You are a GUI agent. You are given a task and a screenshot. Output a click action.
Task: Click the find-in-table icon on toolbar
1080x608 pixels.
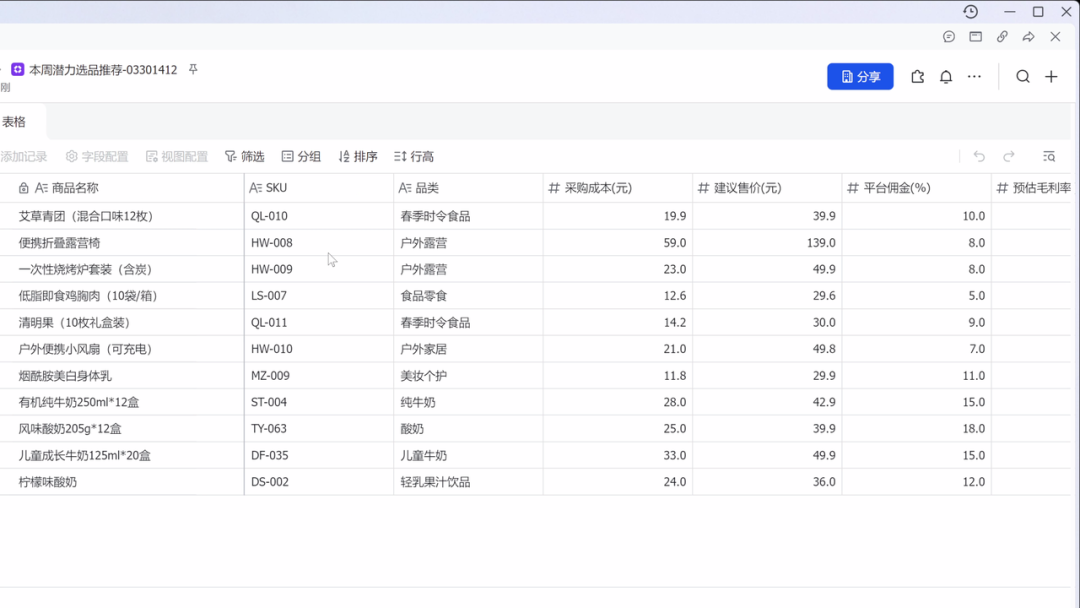click(1049, 157)
